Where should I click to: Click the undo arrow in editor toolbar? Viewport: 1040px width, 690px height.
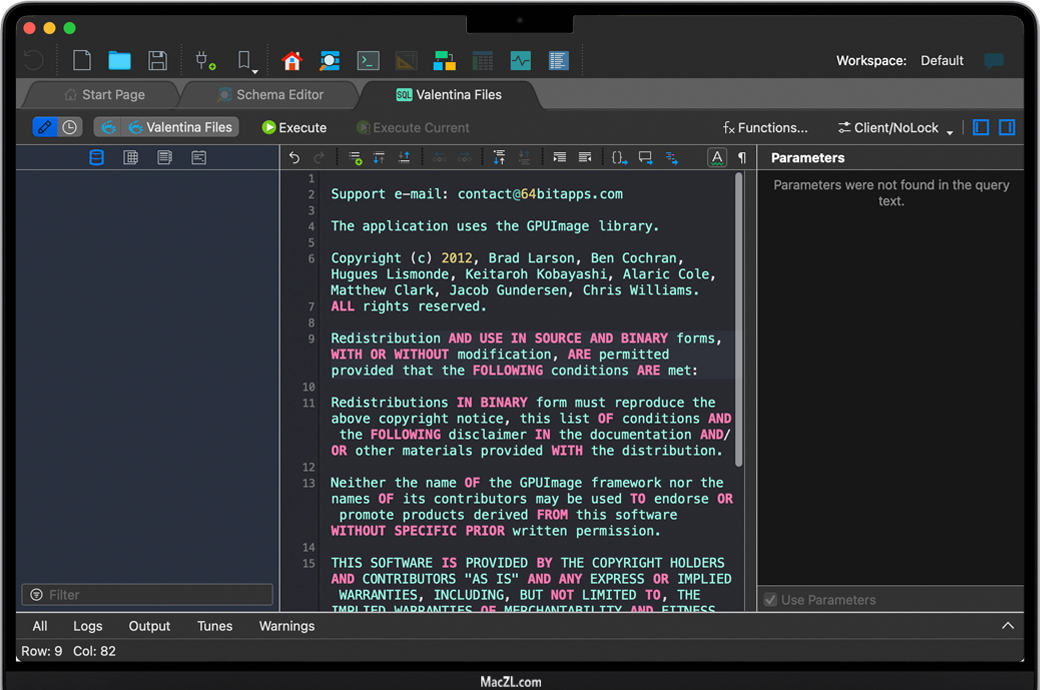[294, 158]
